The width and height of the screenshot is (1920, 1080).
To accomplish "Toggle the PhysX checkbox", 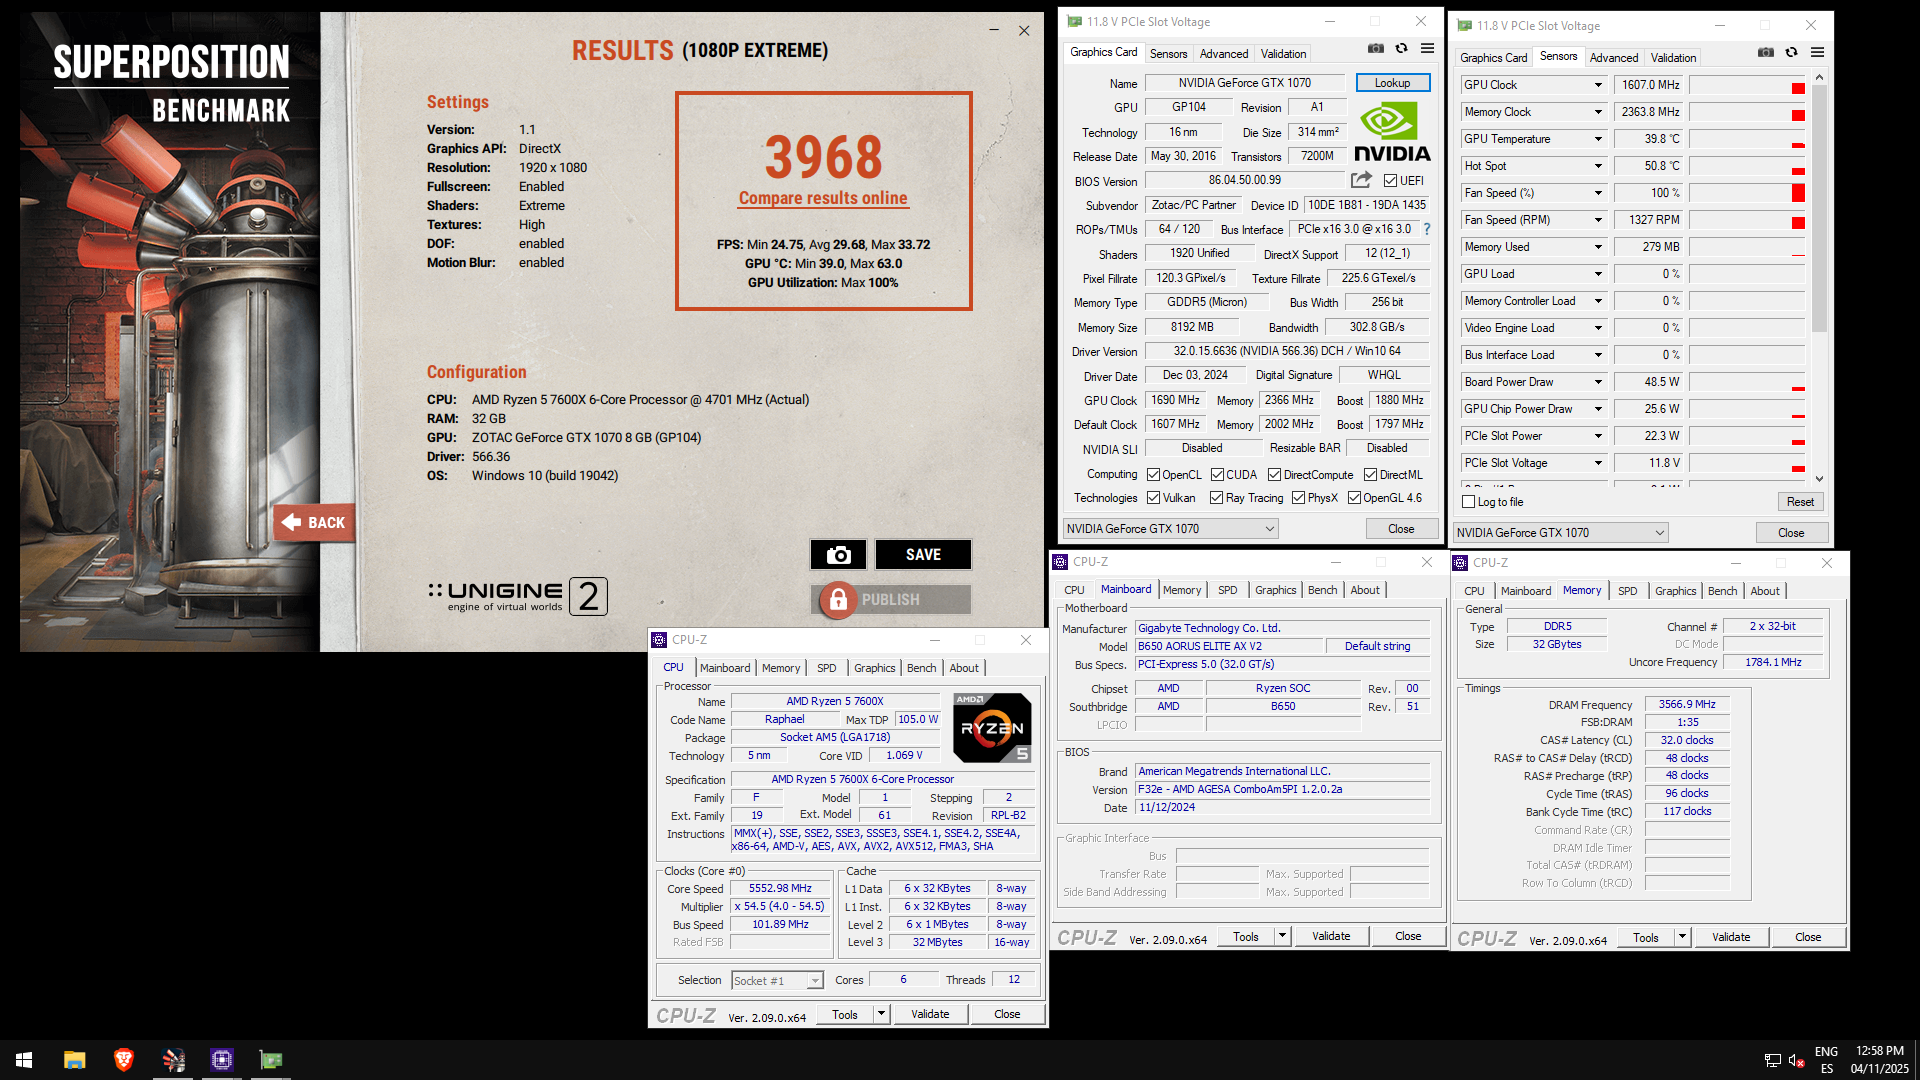I will (x=1298, y=498).
